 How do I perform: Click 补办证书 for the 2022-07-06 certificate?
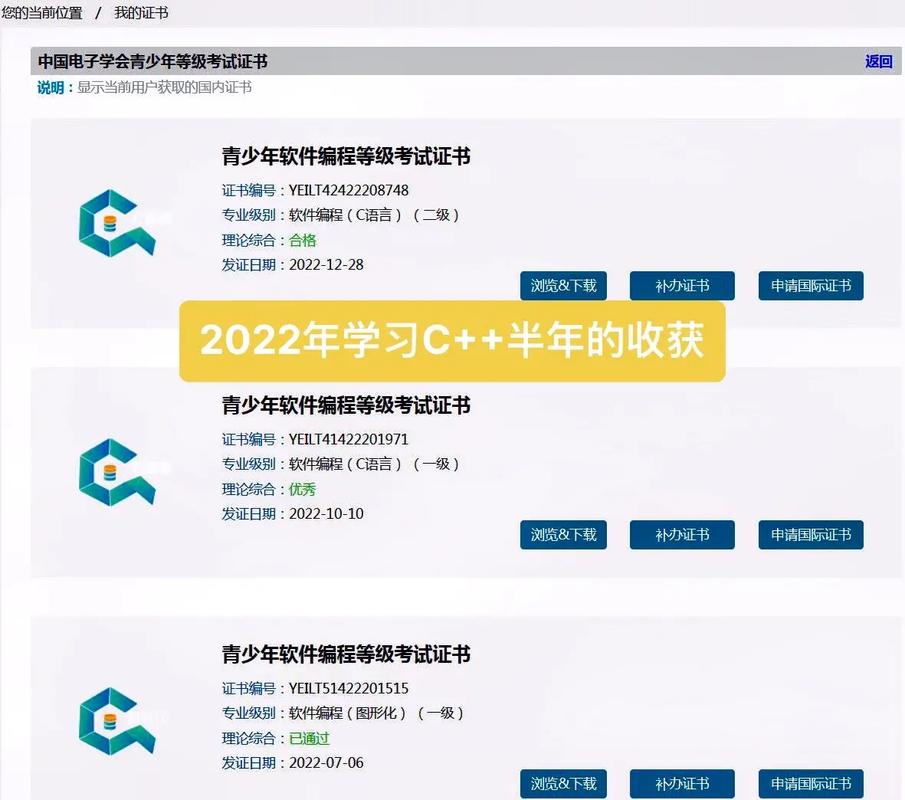pyautogui.click(x=682, y=783)
